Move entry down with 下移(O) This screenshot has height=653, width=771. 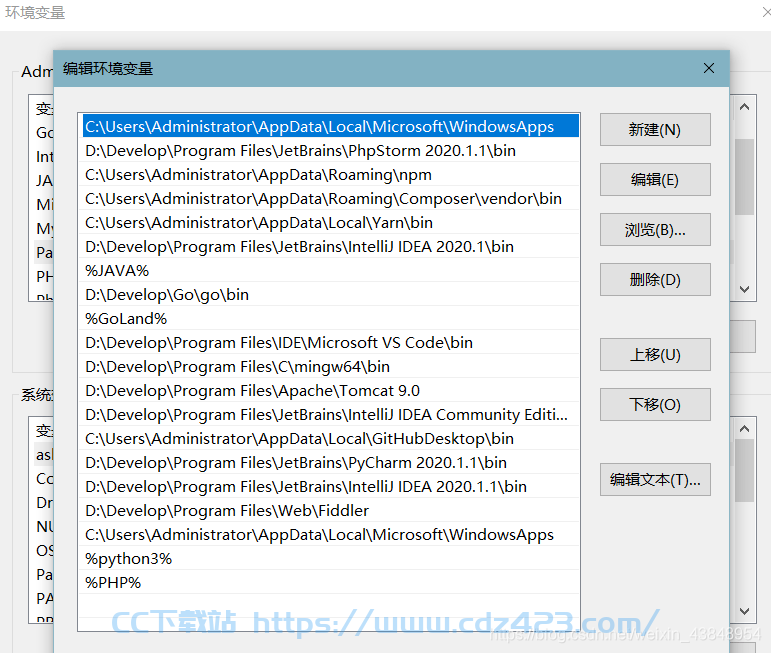click(655, 405)
